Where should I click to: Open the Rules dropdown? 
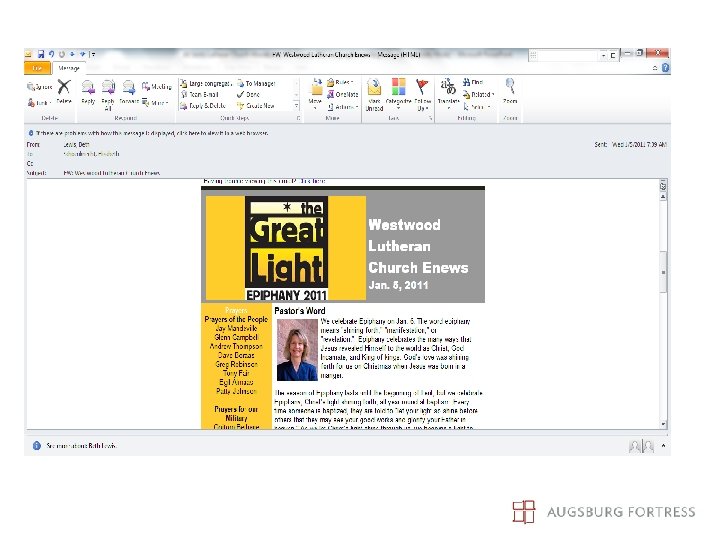pos(340,83)
